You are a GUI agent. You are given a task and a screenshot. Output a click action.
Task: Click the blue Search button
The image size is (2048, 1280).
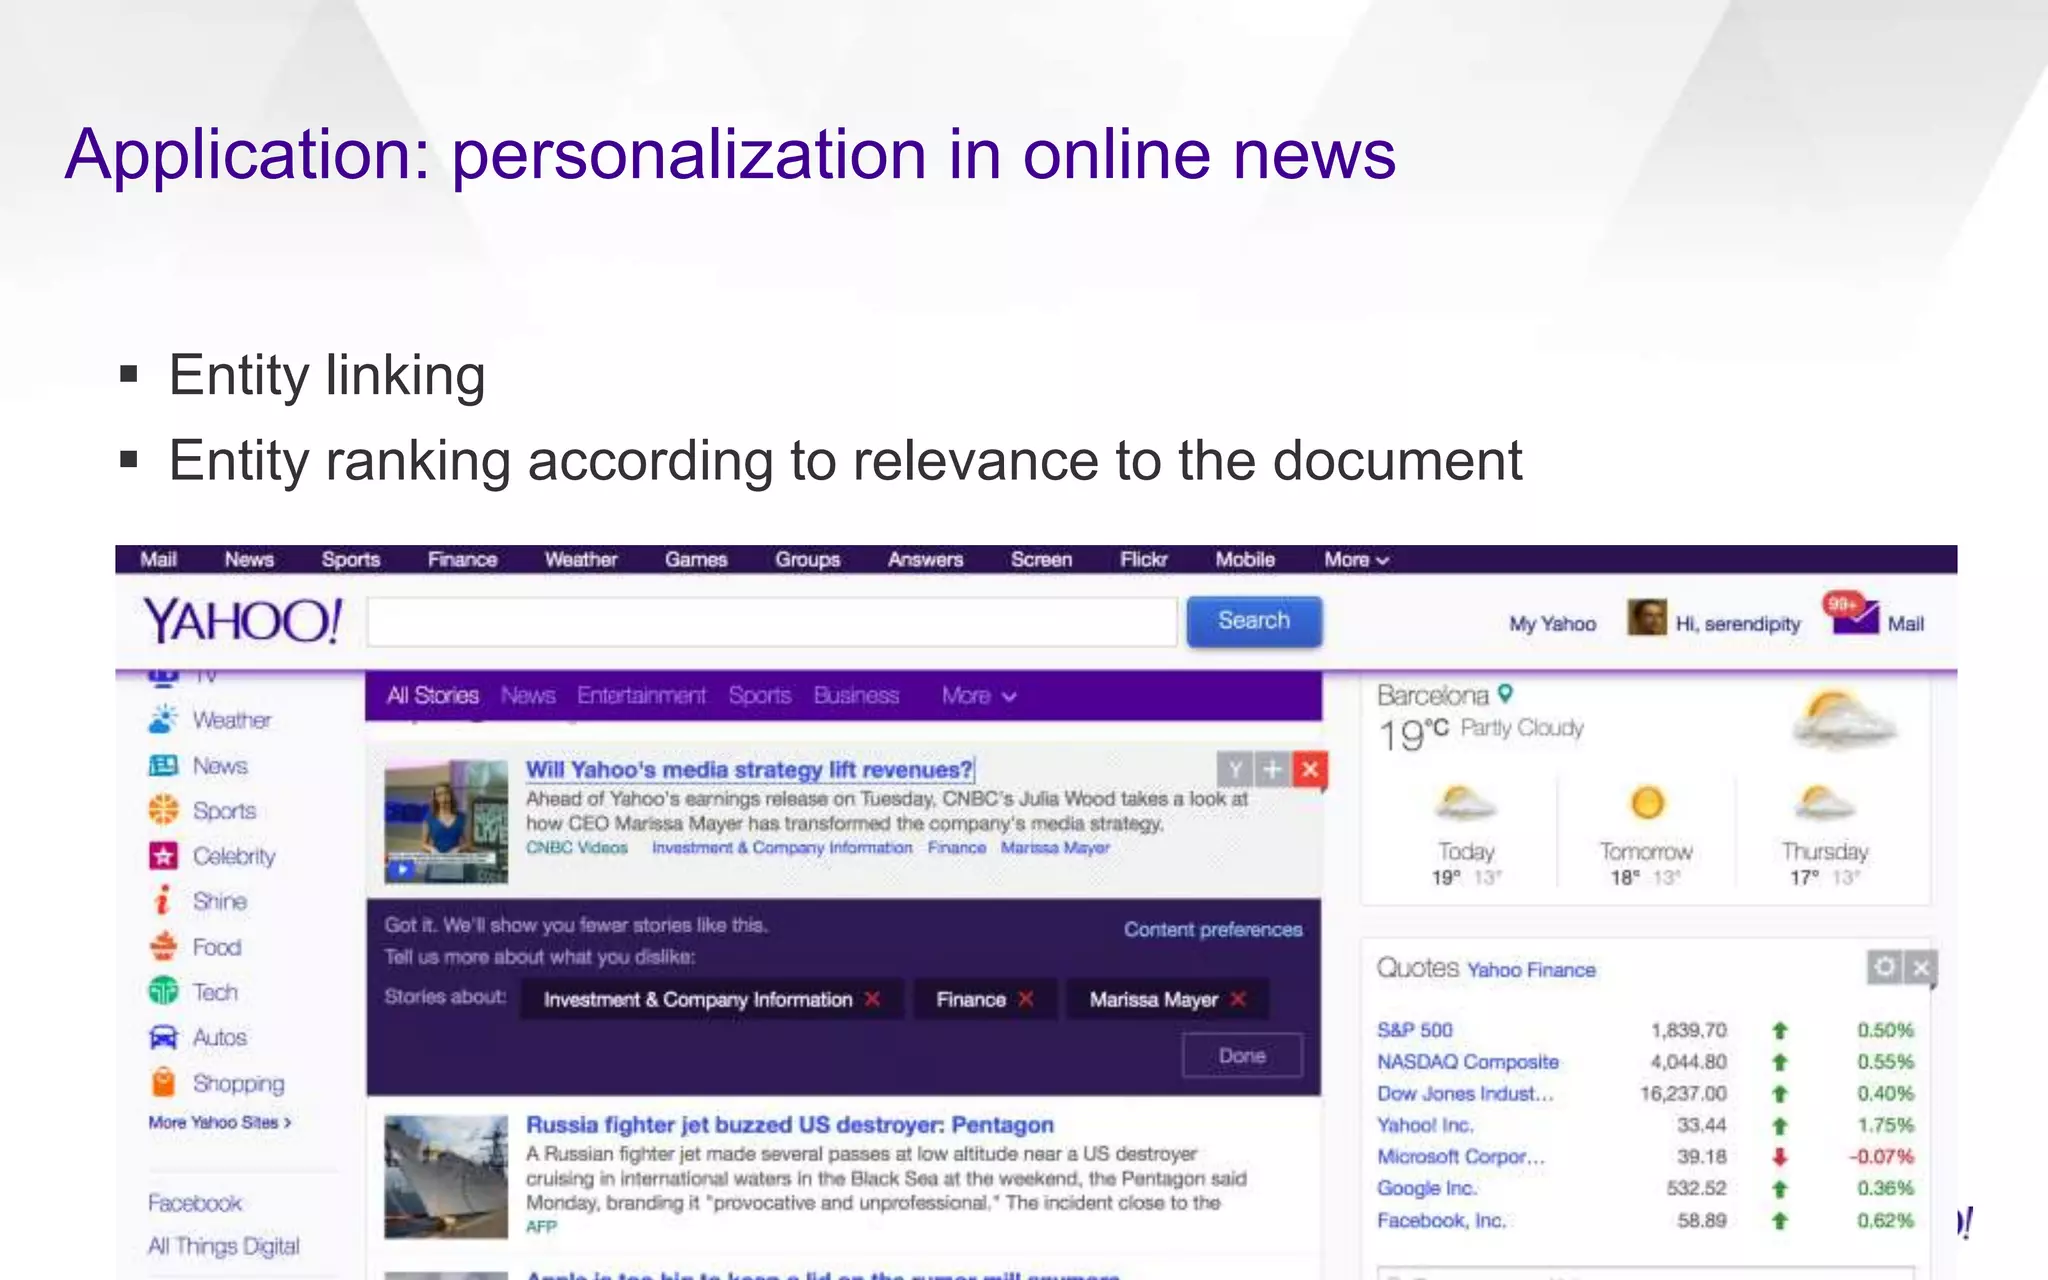[x=1254, y=621]
